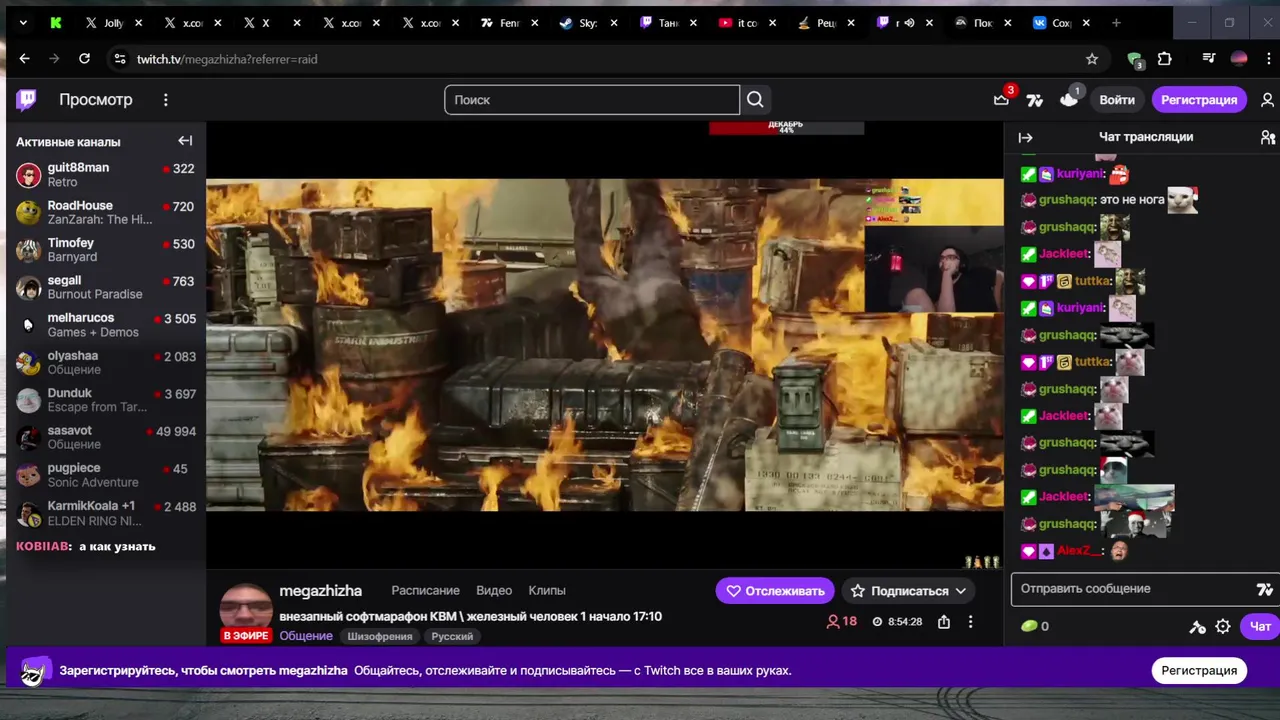Close the Jolly browser tab
The height and width of the screenshot is (720, 1280).
tap(138, 23)
